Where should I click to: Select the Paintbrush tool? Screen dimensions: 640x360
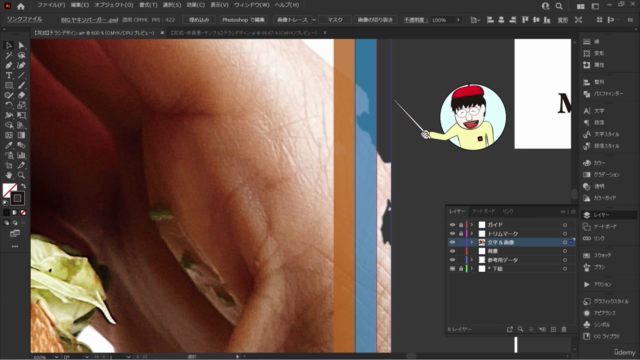point(21,85)
